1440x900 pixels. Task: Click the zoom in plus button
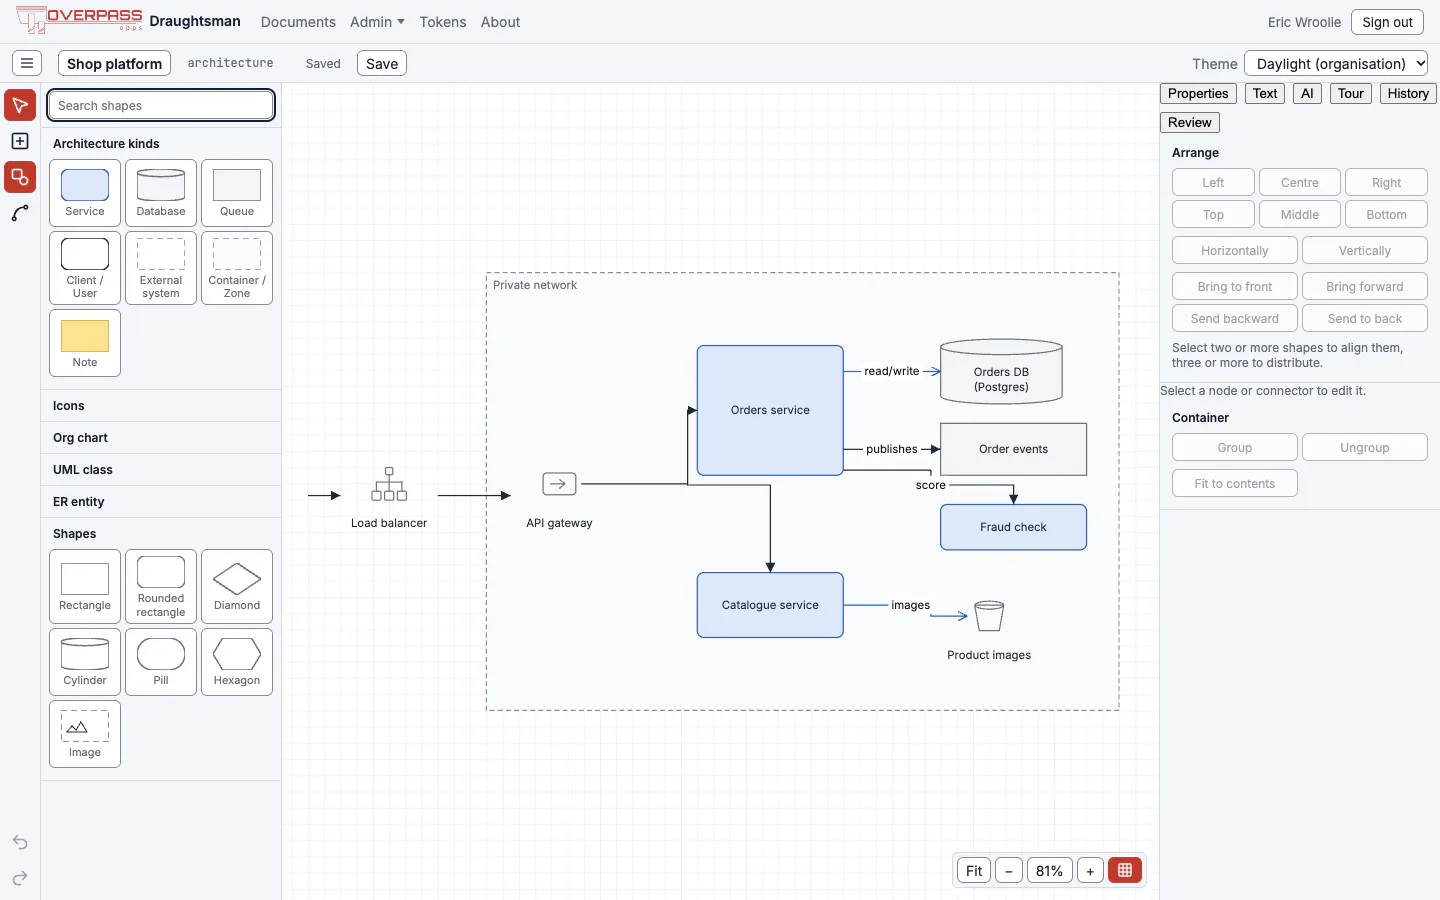pos(1090,870)
